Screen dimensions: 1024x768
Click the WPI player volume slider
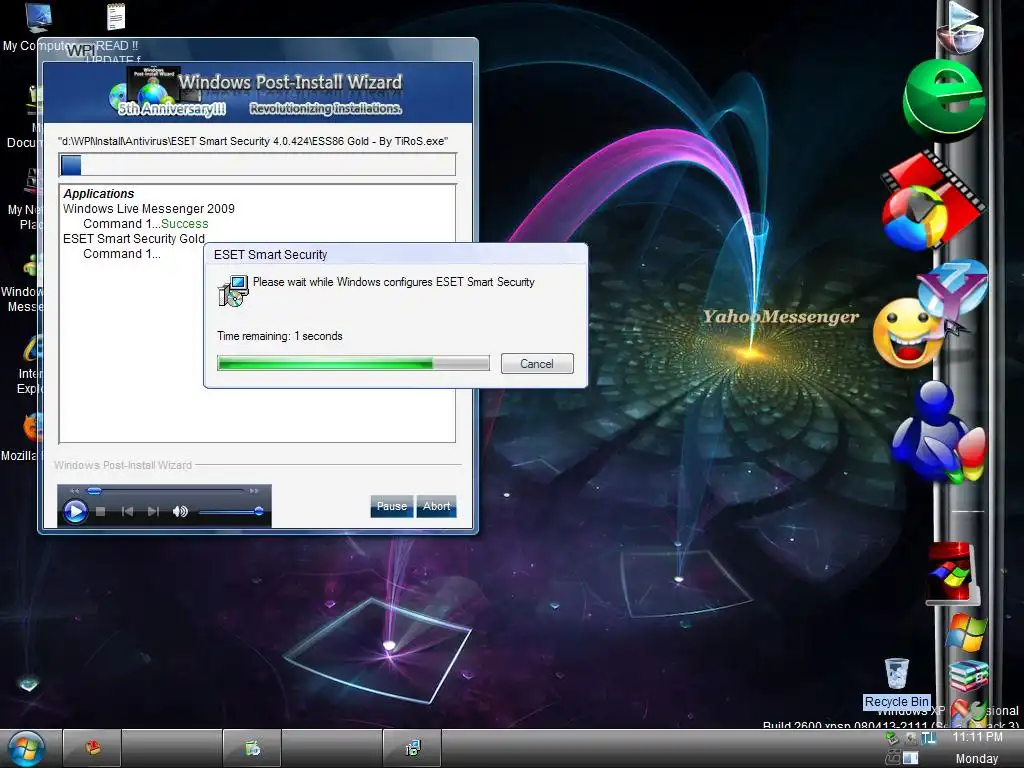point(231,511)
